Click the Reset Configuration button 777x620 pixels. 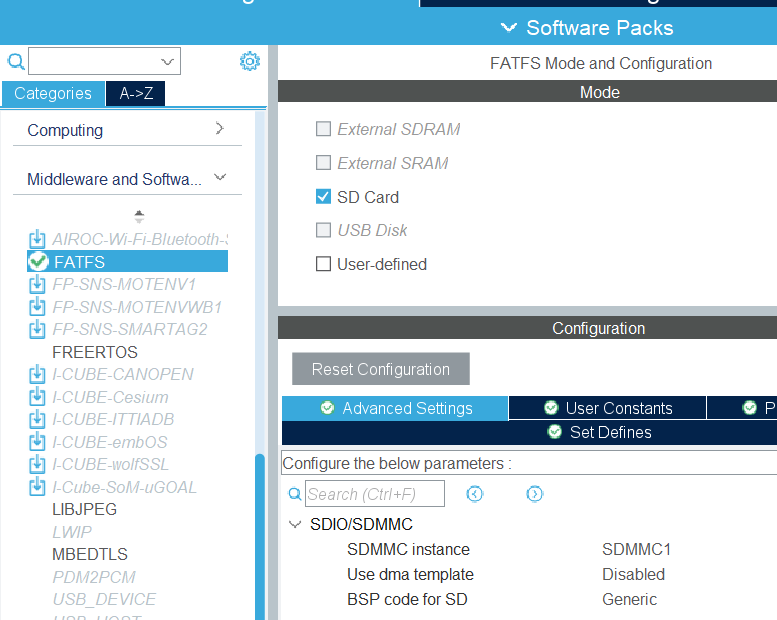pyautogui.click(x=381, y=369)
